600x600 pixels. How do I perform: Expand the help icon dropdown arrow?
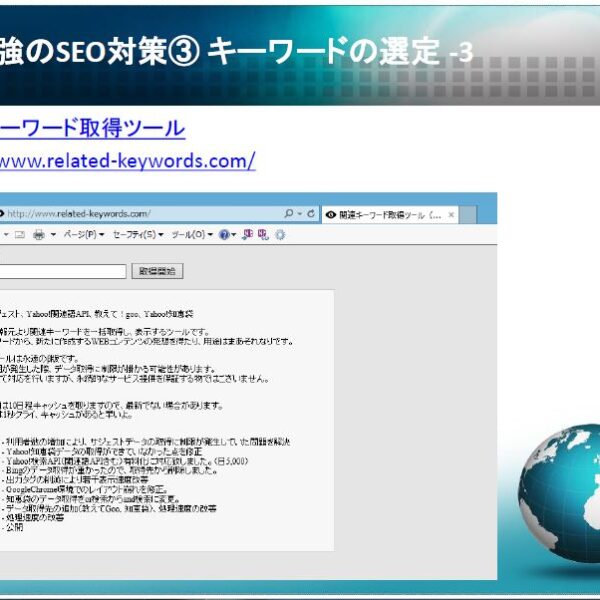(x=235, y=235)
